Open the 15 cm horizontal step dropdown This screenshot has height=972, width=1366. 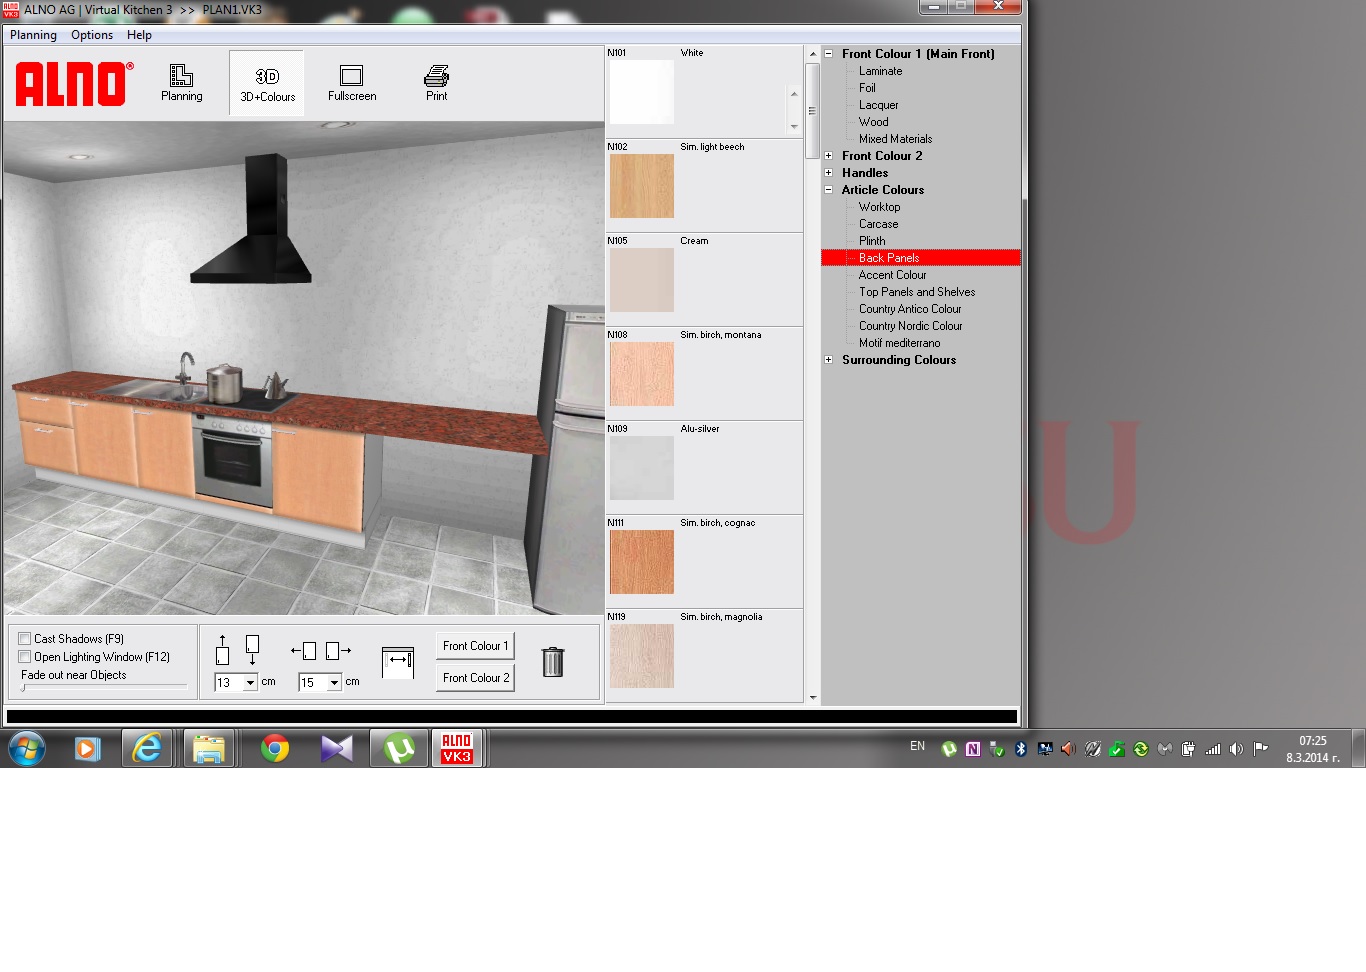[334, 683]
